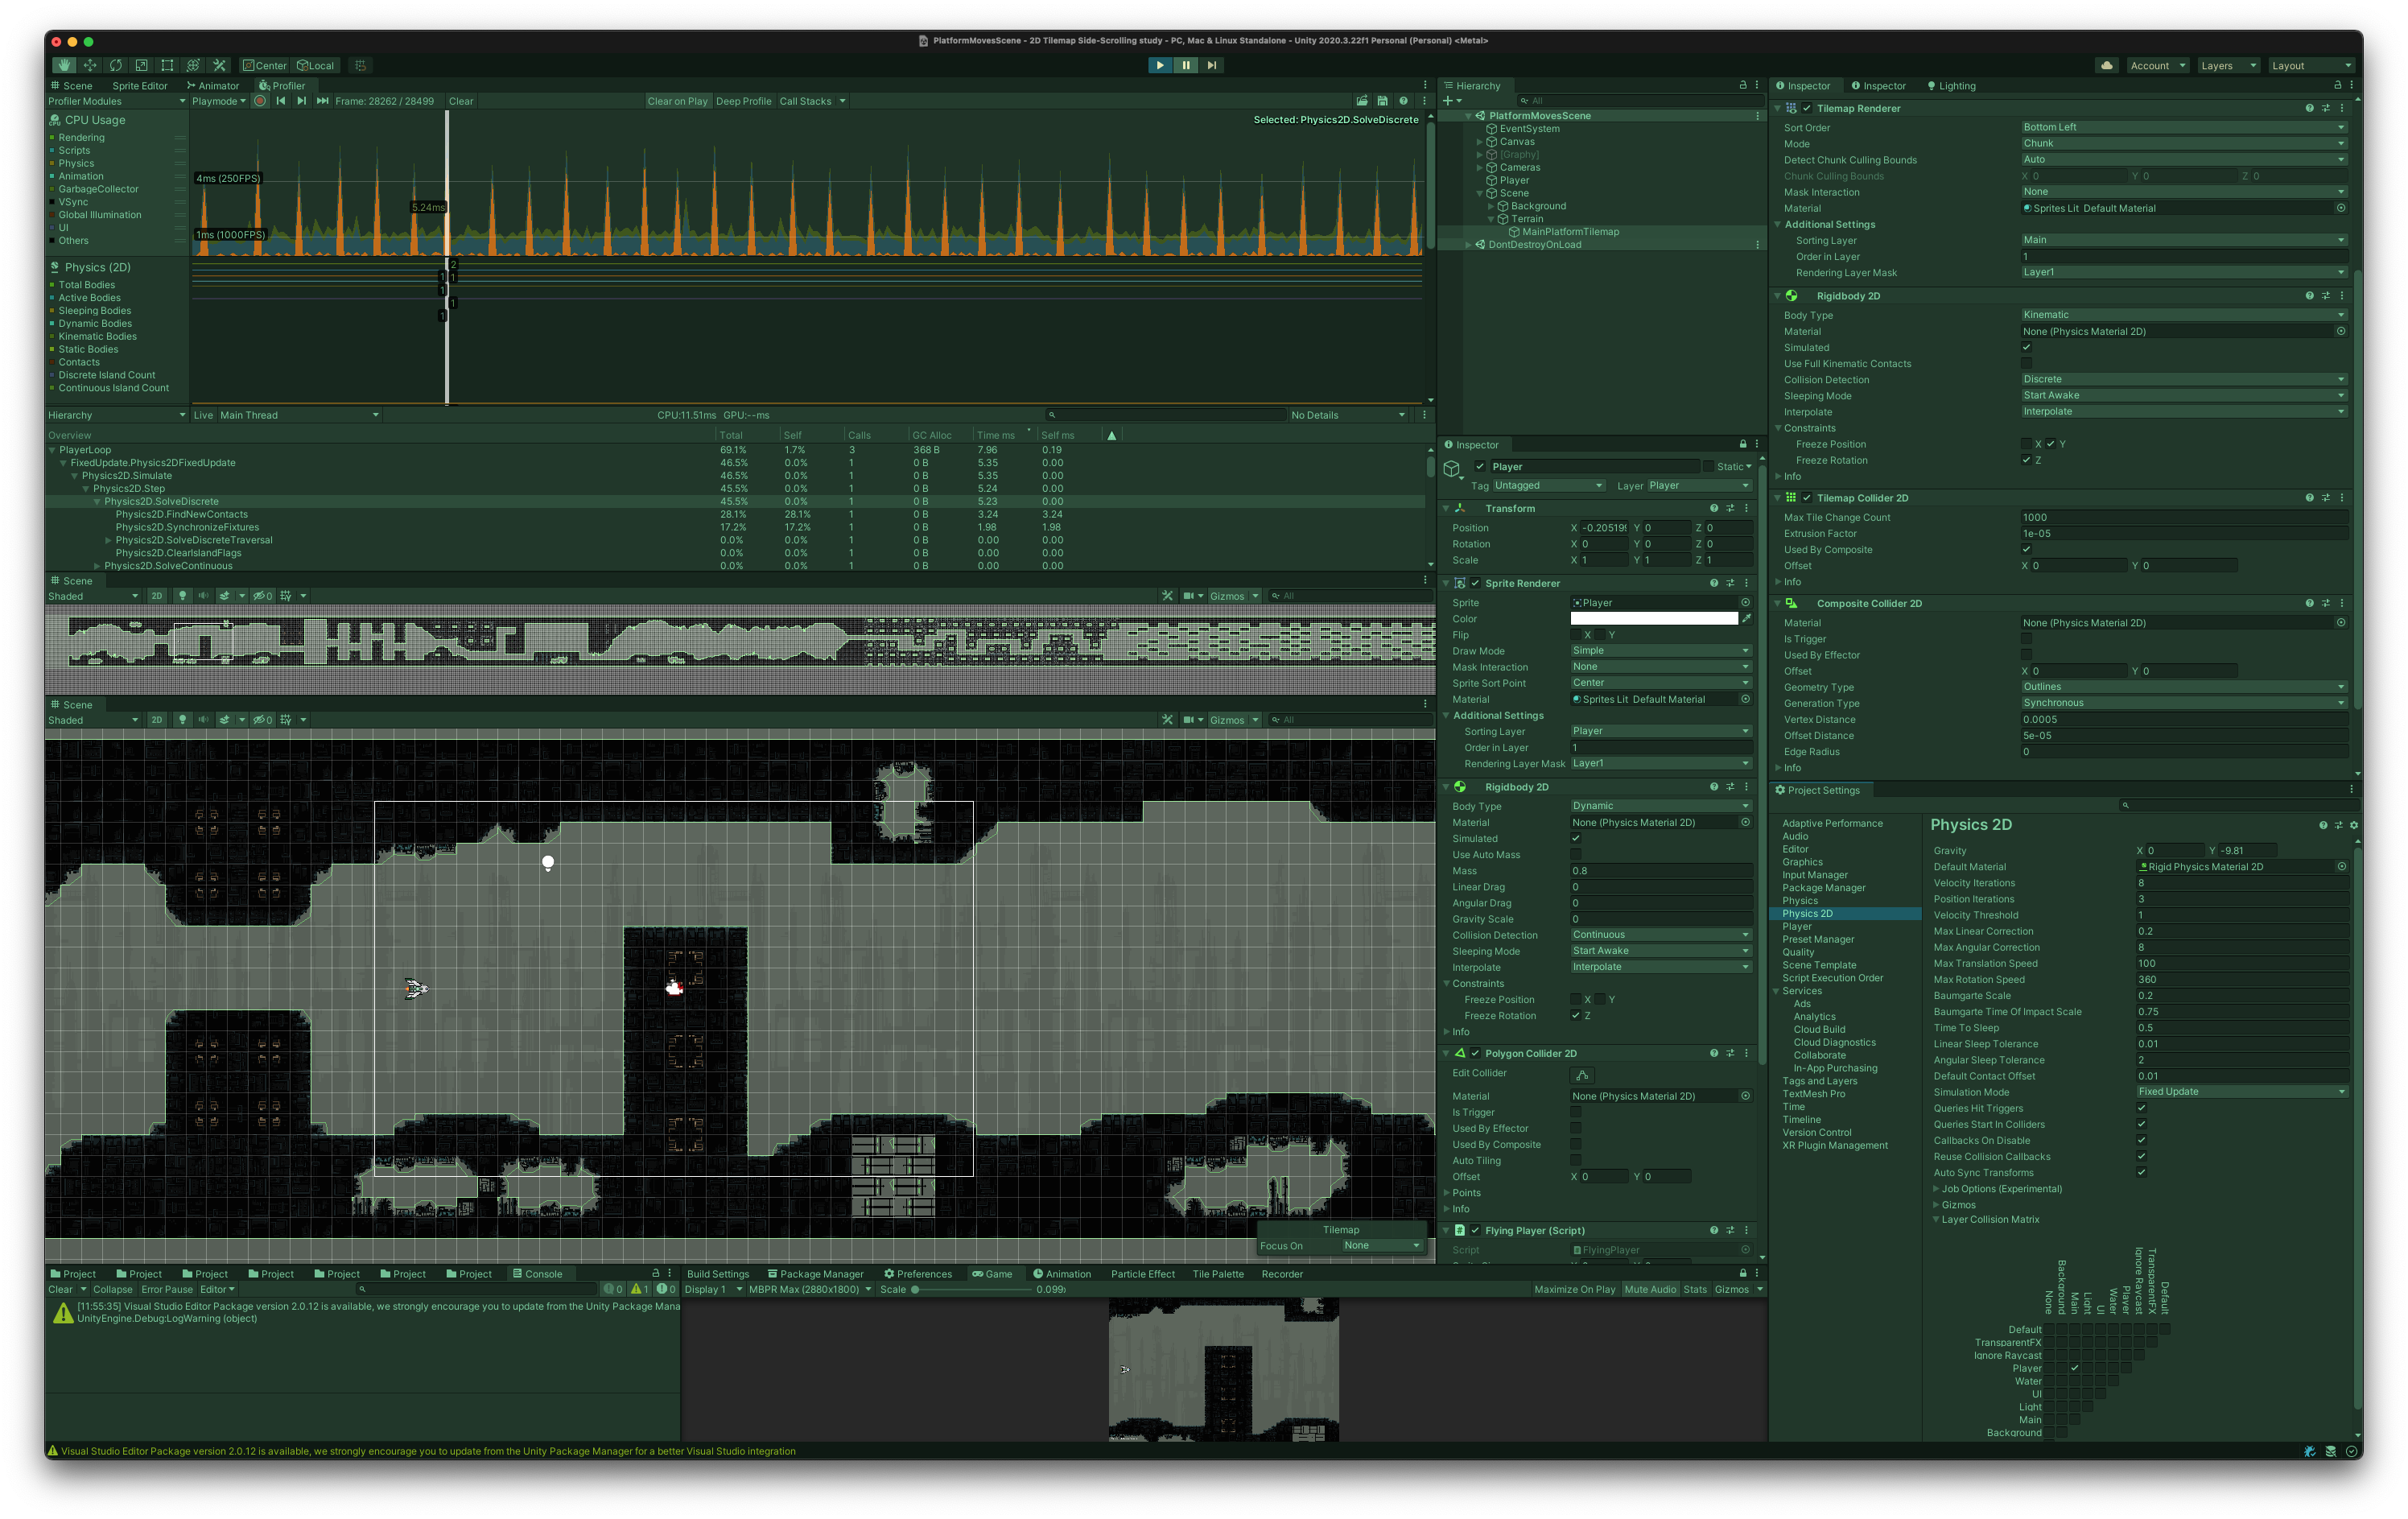Viewport: 2408px width, 1519px height.
Task: Uncheck Queries Hit Triggers option
Action: [x=2141, y=1108]
